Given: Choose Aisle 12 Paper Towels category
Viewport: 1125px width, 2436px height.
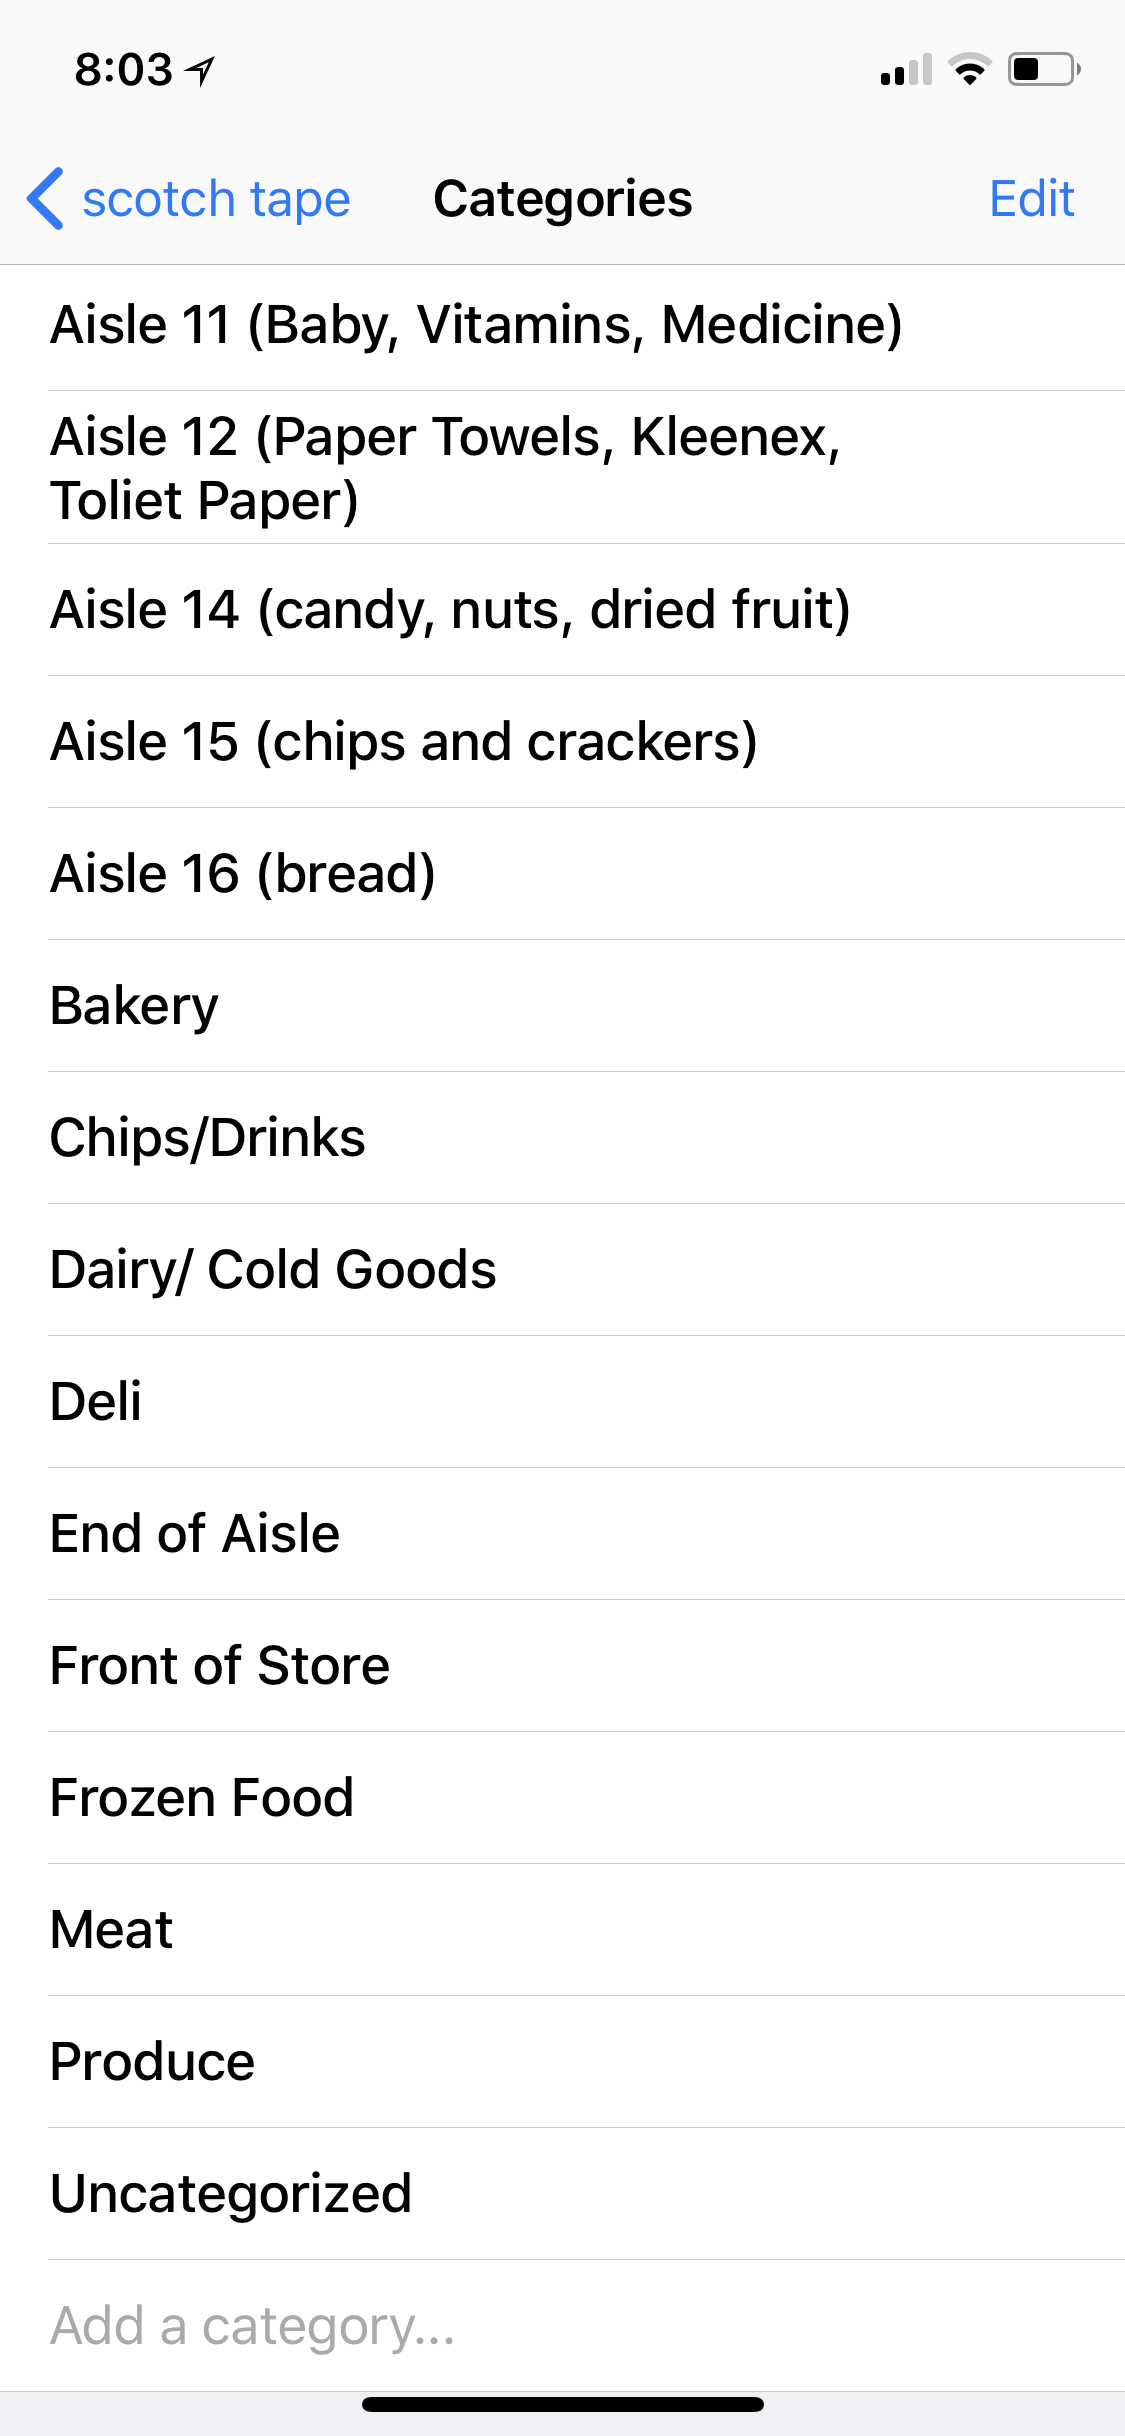Looking at the screenshot, I should tap(446, 468).
